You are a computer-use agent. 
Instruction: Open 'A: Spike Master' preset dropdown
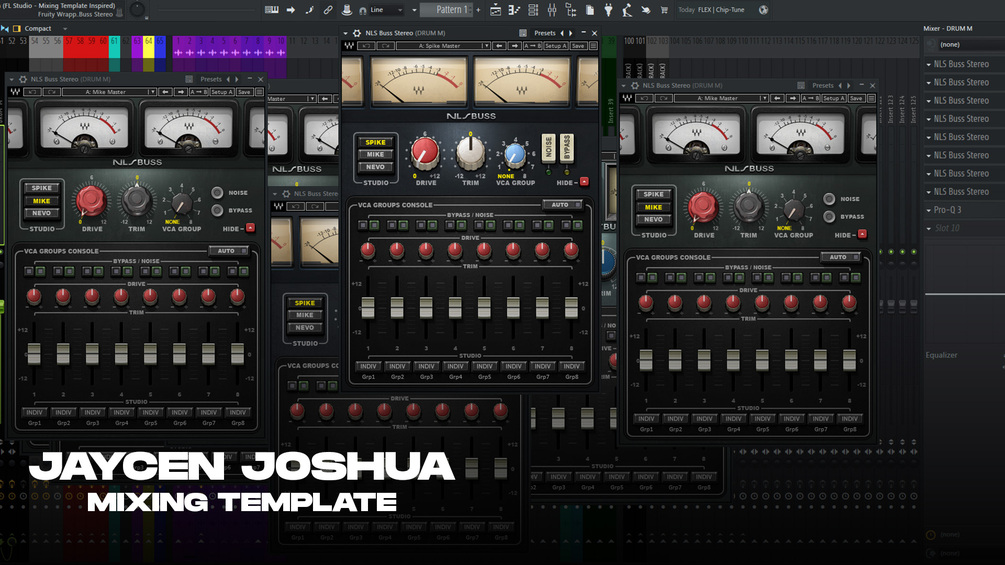(x=444, y=46)
